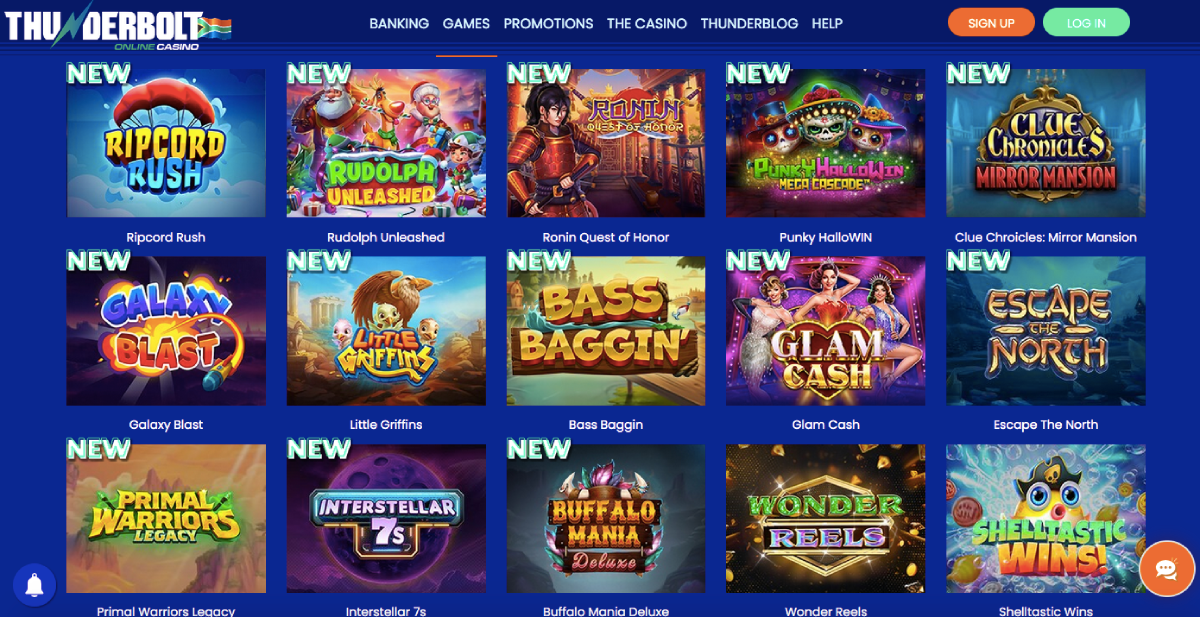
Task: Open the live chat bubble icon
Action: (1167, 569)
